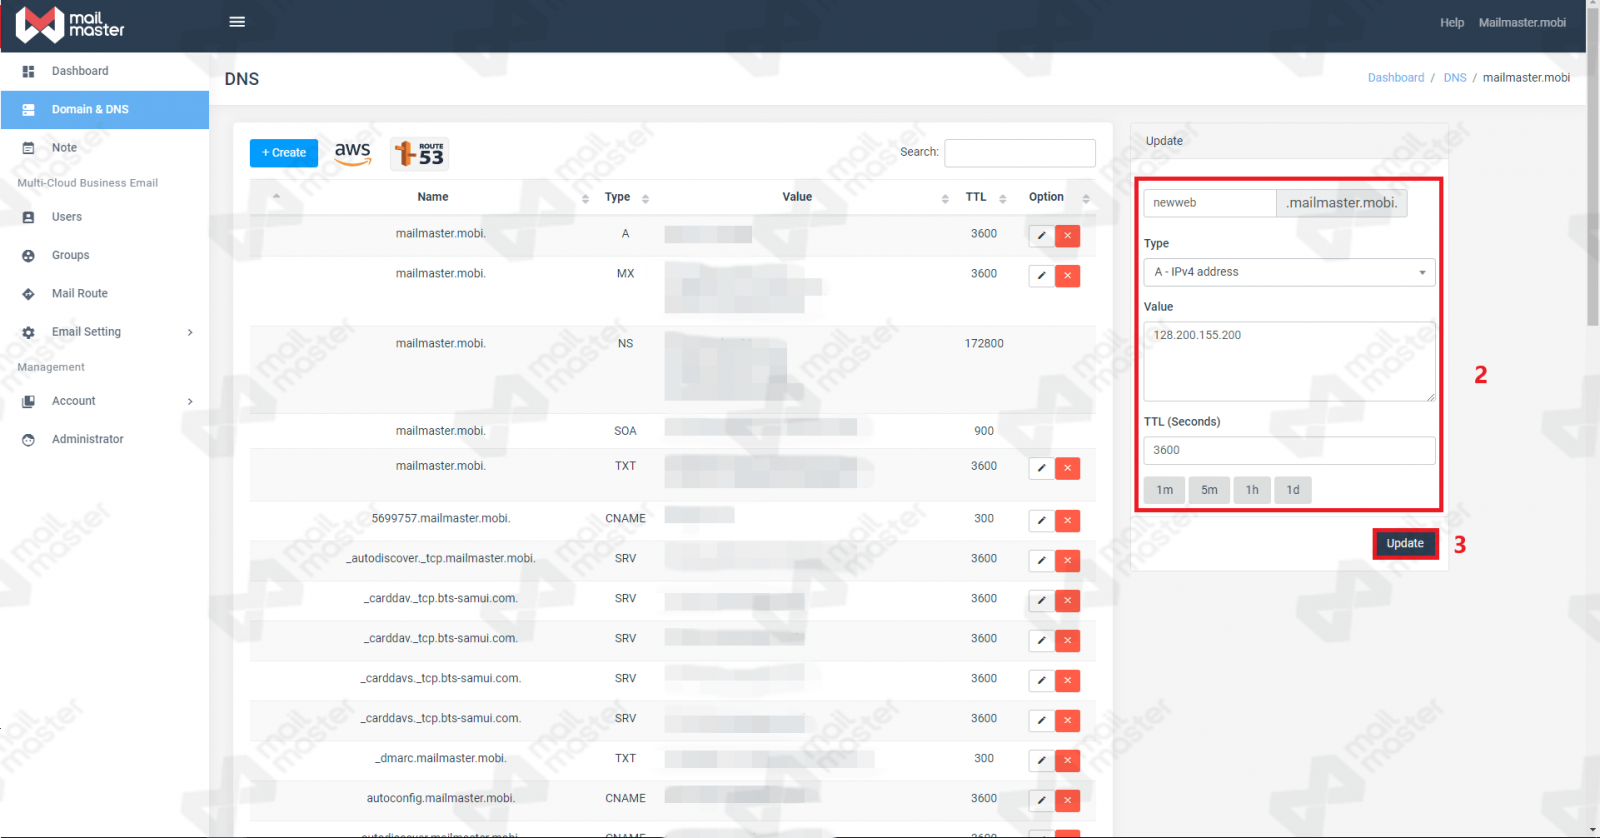Click the Note icon in sidebar
This screenshot has width=1600, height=838.
tap(28, 148)
